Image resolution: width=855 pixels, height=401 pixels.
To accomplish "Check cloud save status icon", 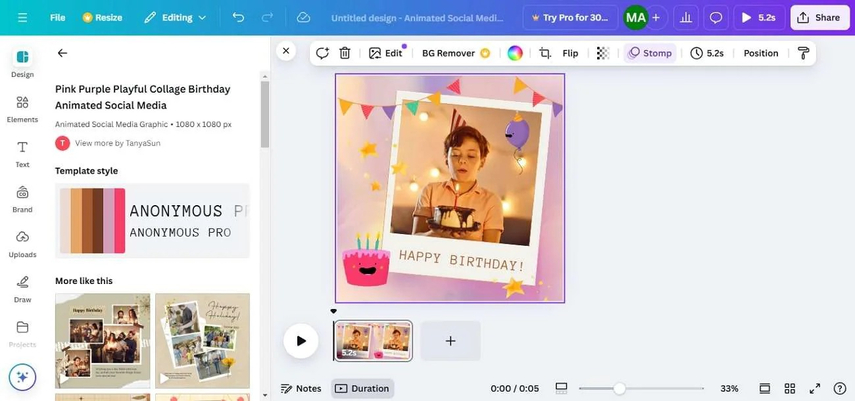I will click(x=303, y=17).
